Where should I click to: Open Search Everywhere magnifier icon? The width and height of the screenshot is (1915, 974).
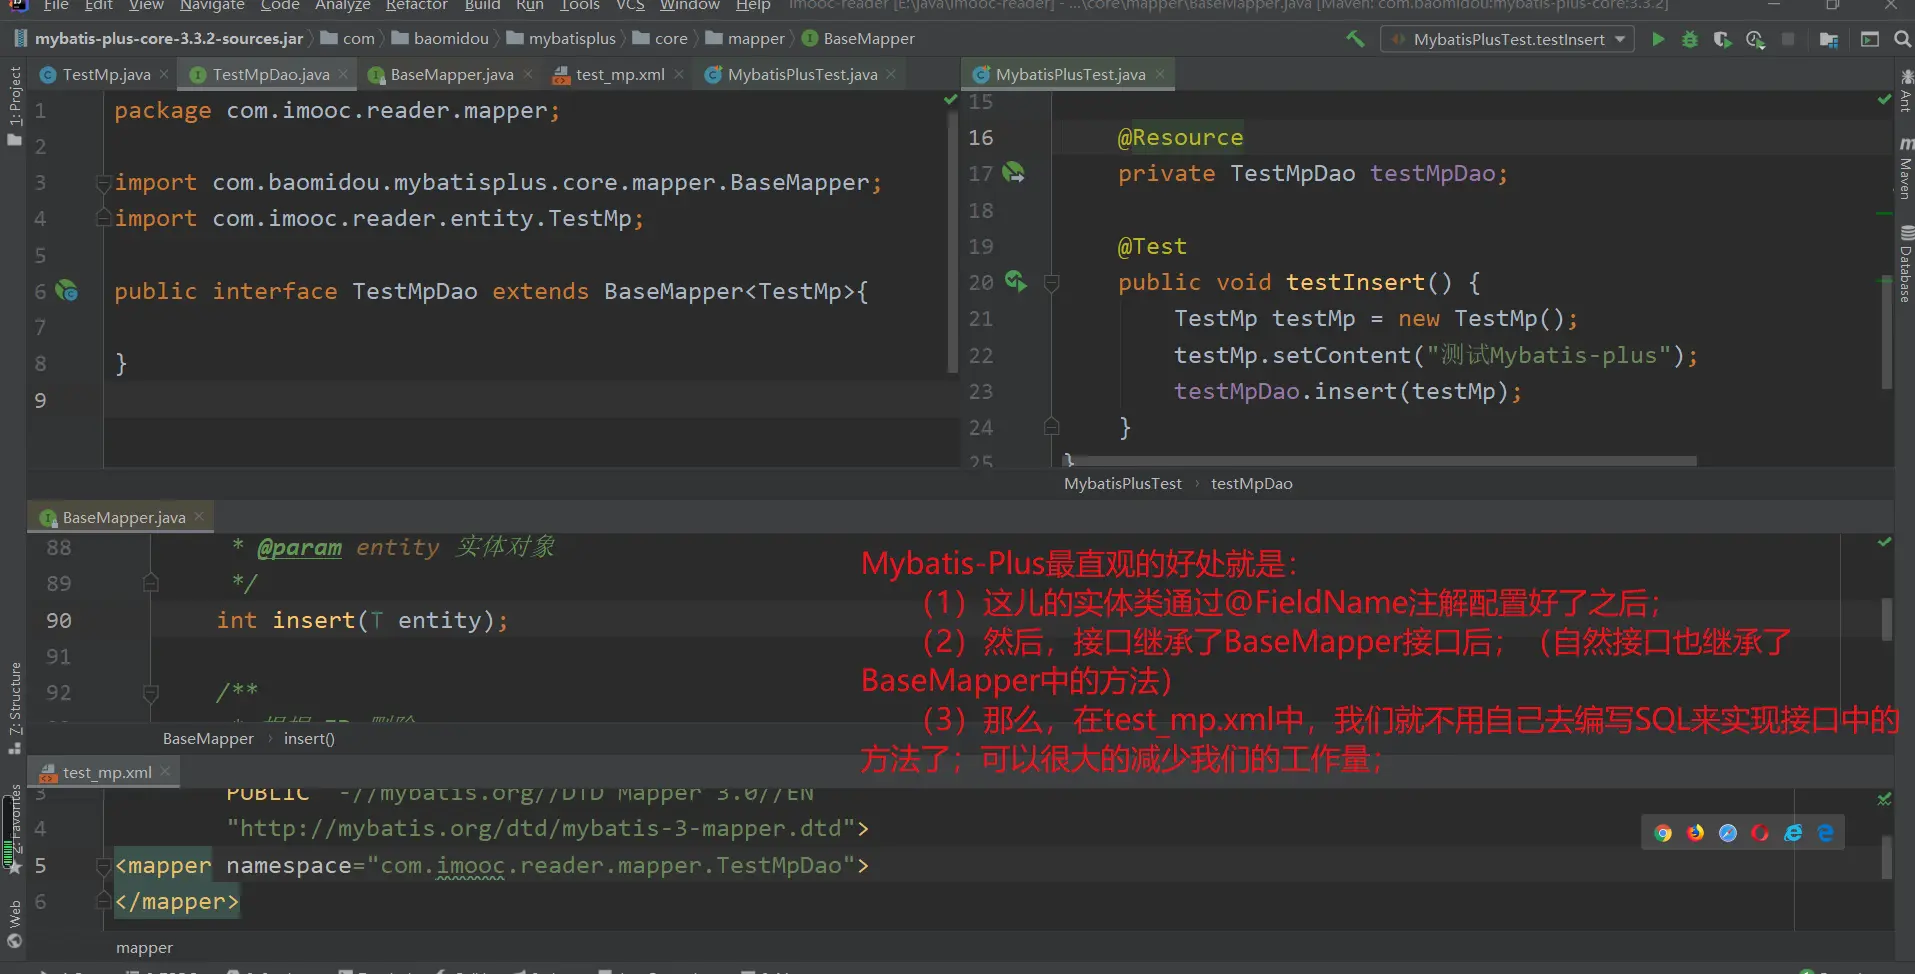click(1902, 39)
